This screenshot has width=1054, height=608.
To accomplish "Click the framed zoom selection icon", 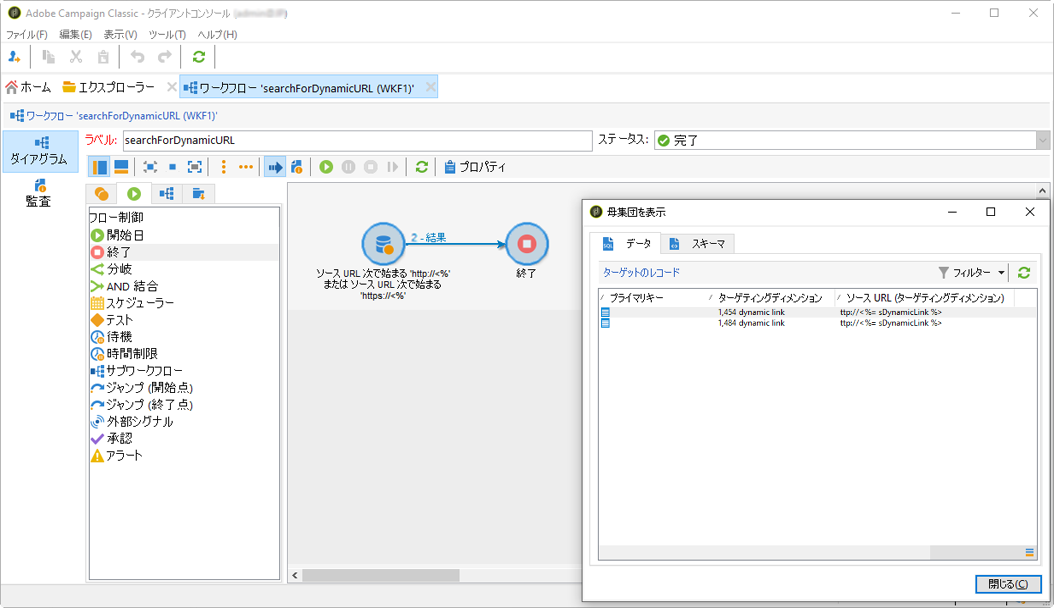I will 194,167.
